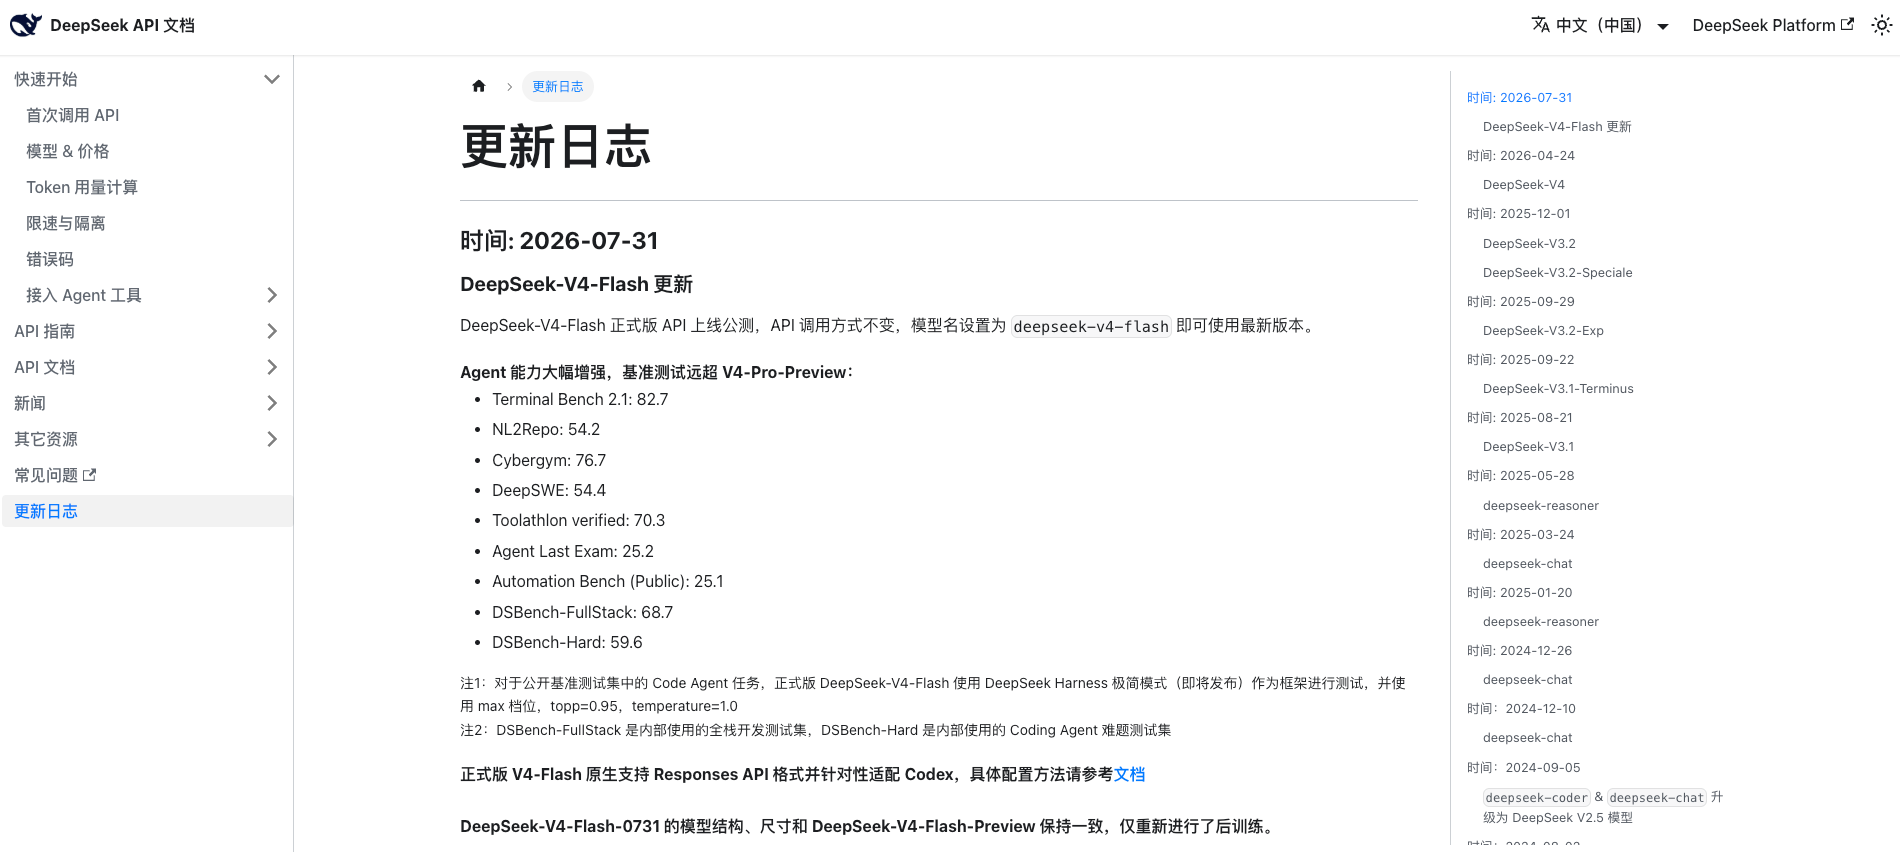Jump to 时间: 2024-12-10 in the contents list
The height and width of the screenshot is (852, 1900).
1521,708
